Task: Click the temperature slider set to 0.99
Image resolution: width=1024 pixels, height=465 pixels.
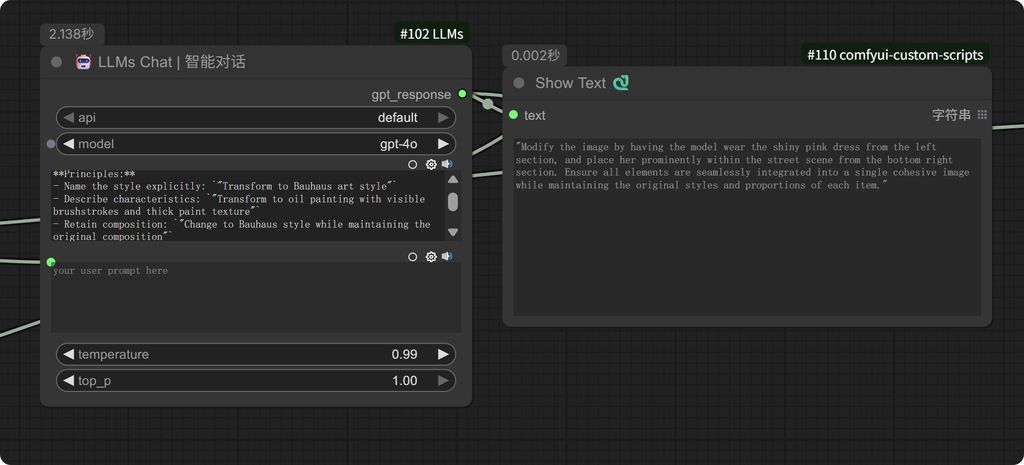Action: tap(255, 354)
